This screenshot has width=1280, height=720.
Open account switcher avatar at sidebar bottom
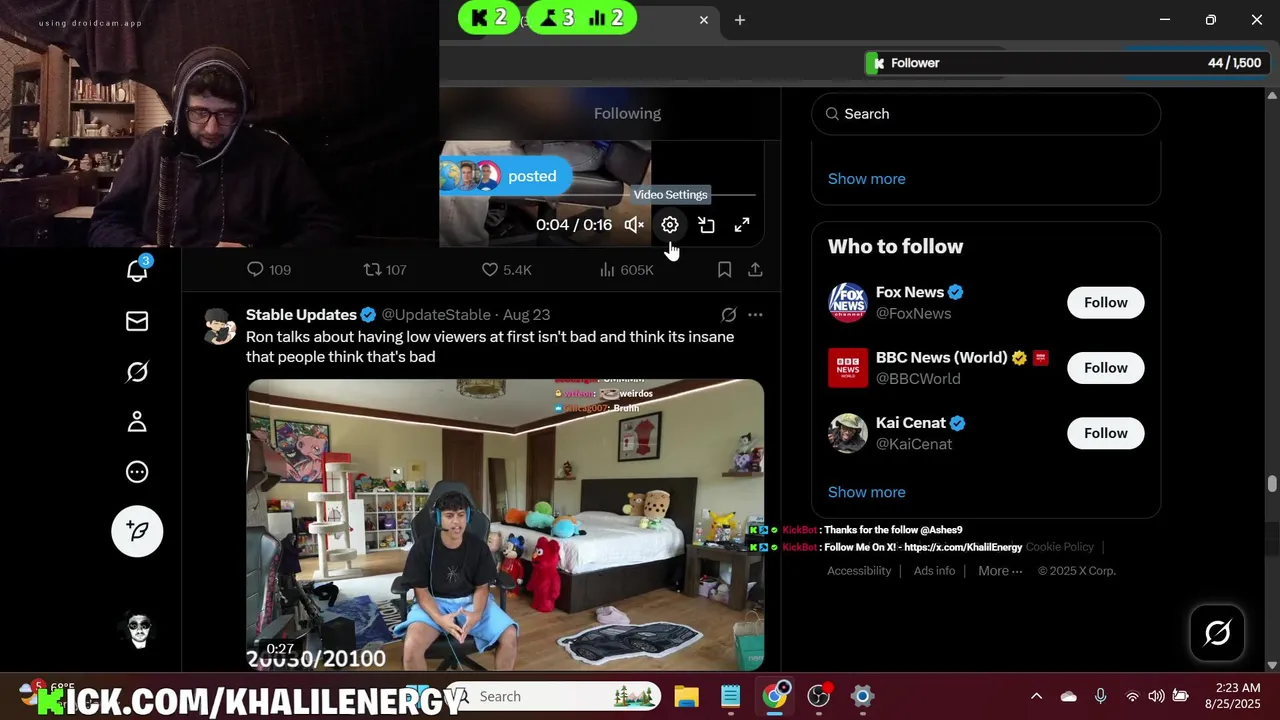pyautogui.click(x=137, y=631)
